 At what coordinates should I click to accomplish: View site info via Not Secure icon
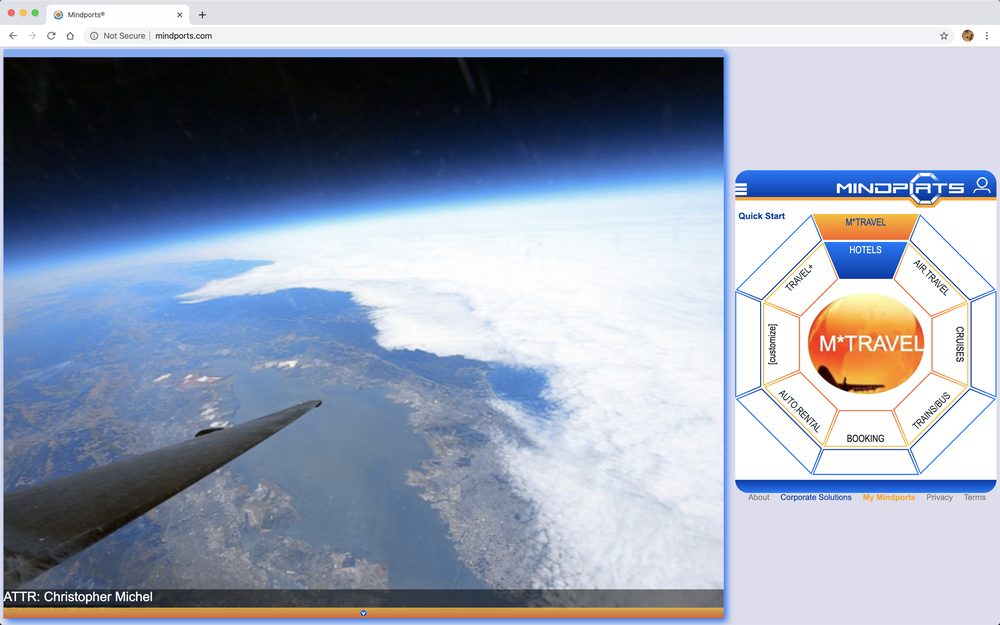coord(94,36)
